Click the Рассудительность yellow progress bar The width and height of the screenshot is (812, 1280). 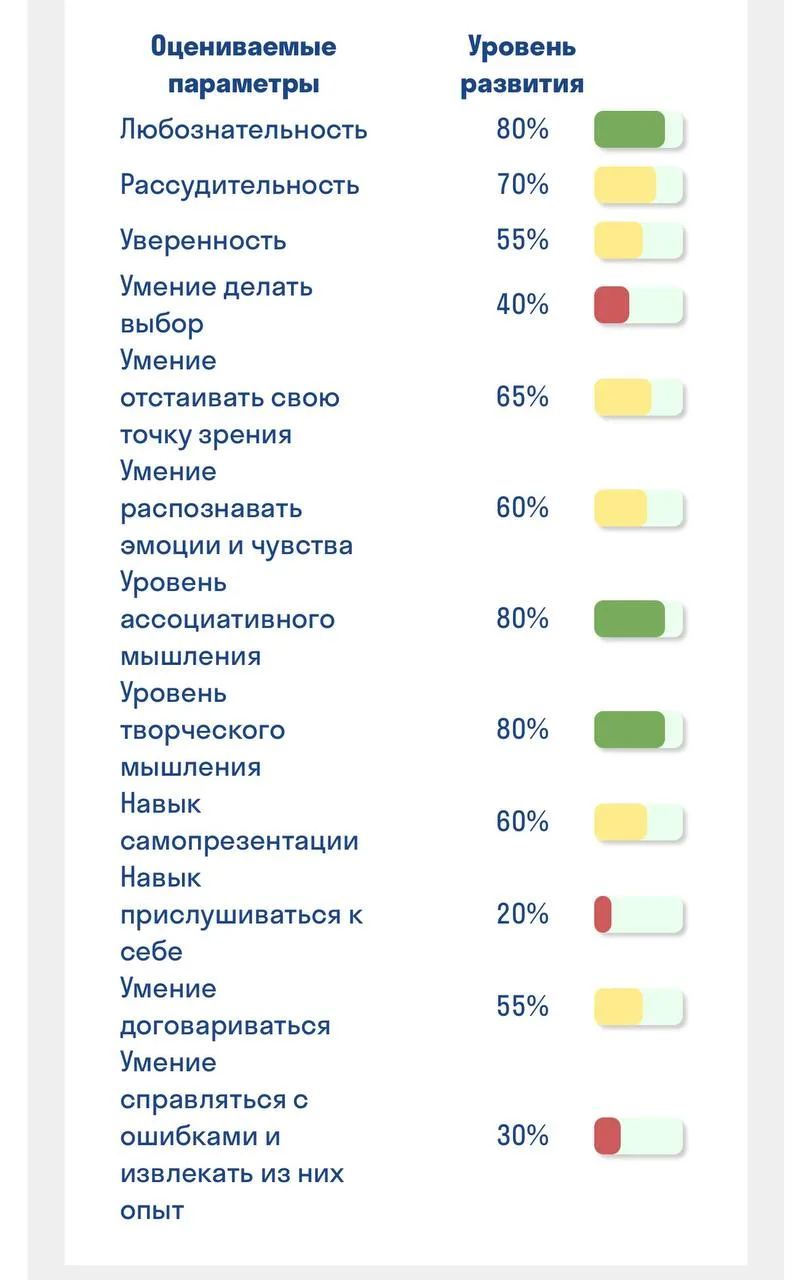(x=638, y=186)
